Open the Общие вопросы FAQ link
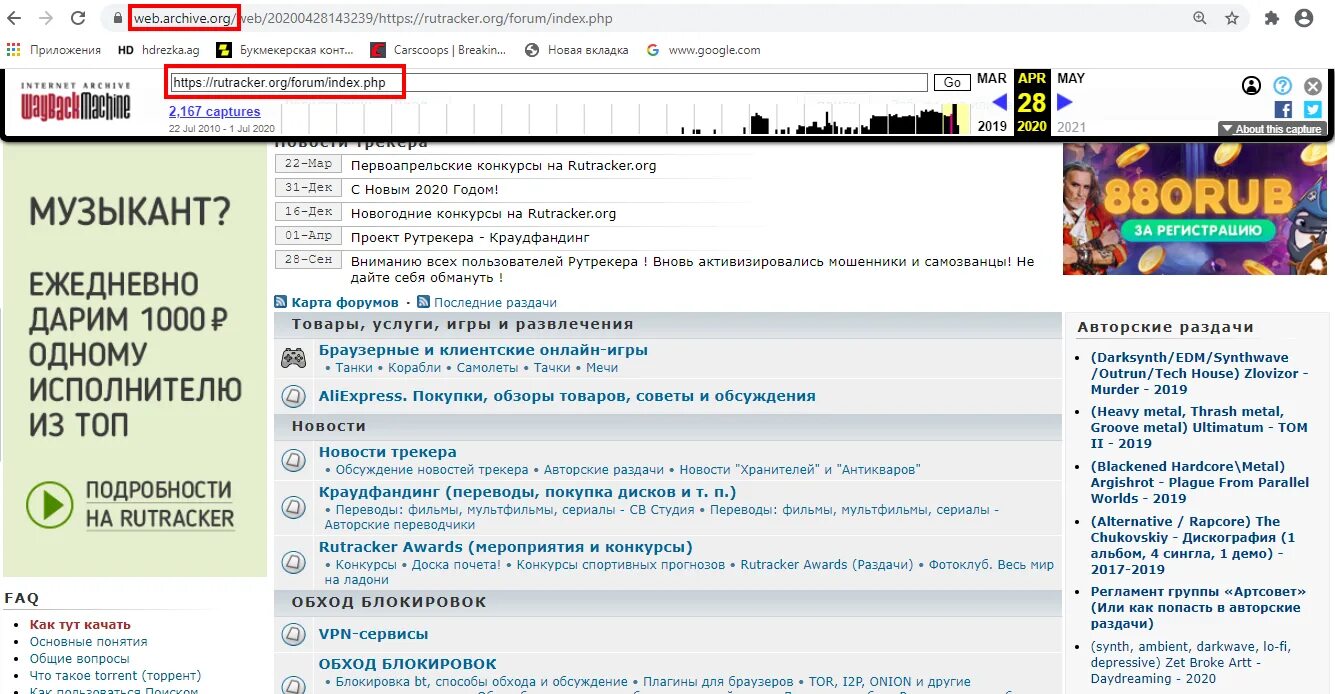 point(79,659)
